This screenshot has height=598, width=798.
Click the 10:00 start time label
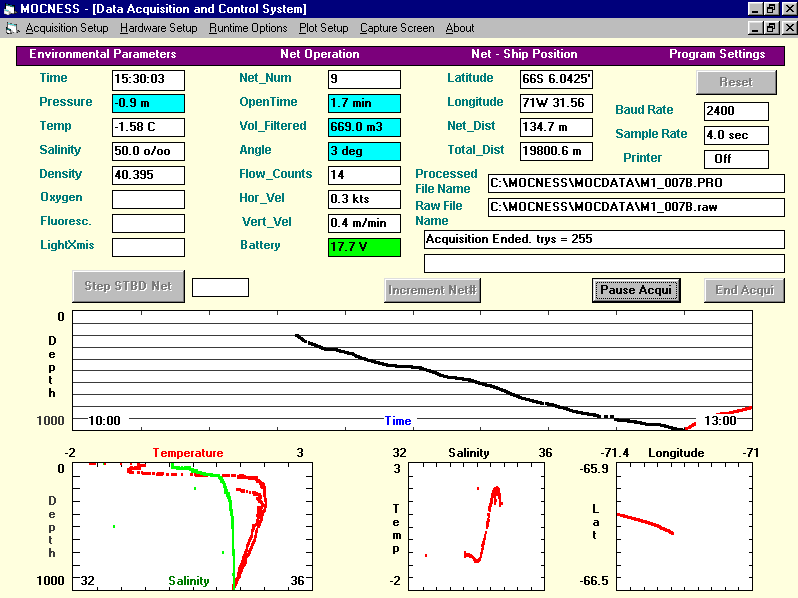point(104,421)
